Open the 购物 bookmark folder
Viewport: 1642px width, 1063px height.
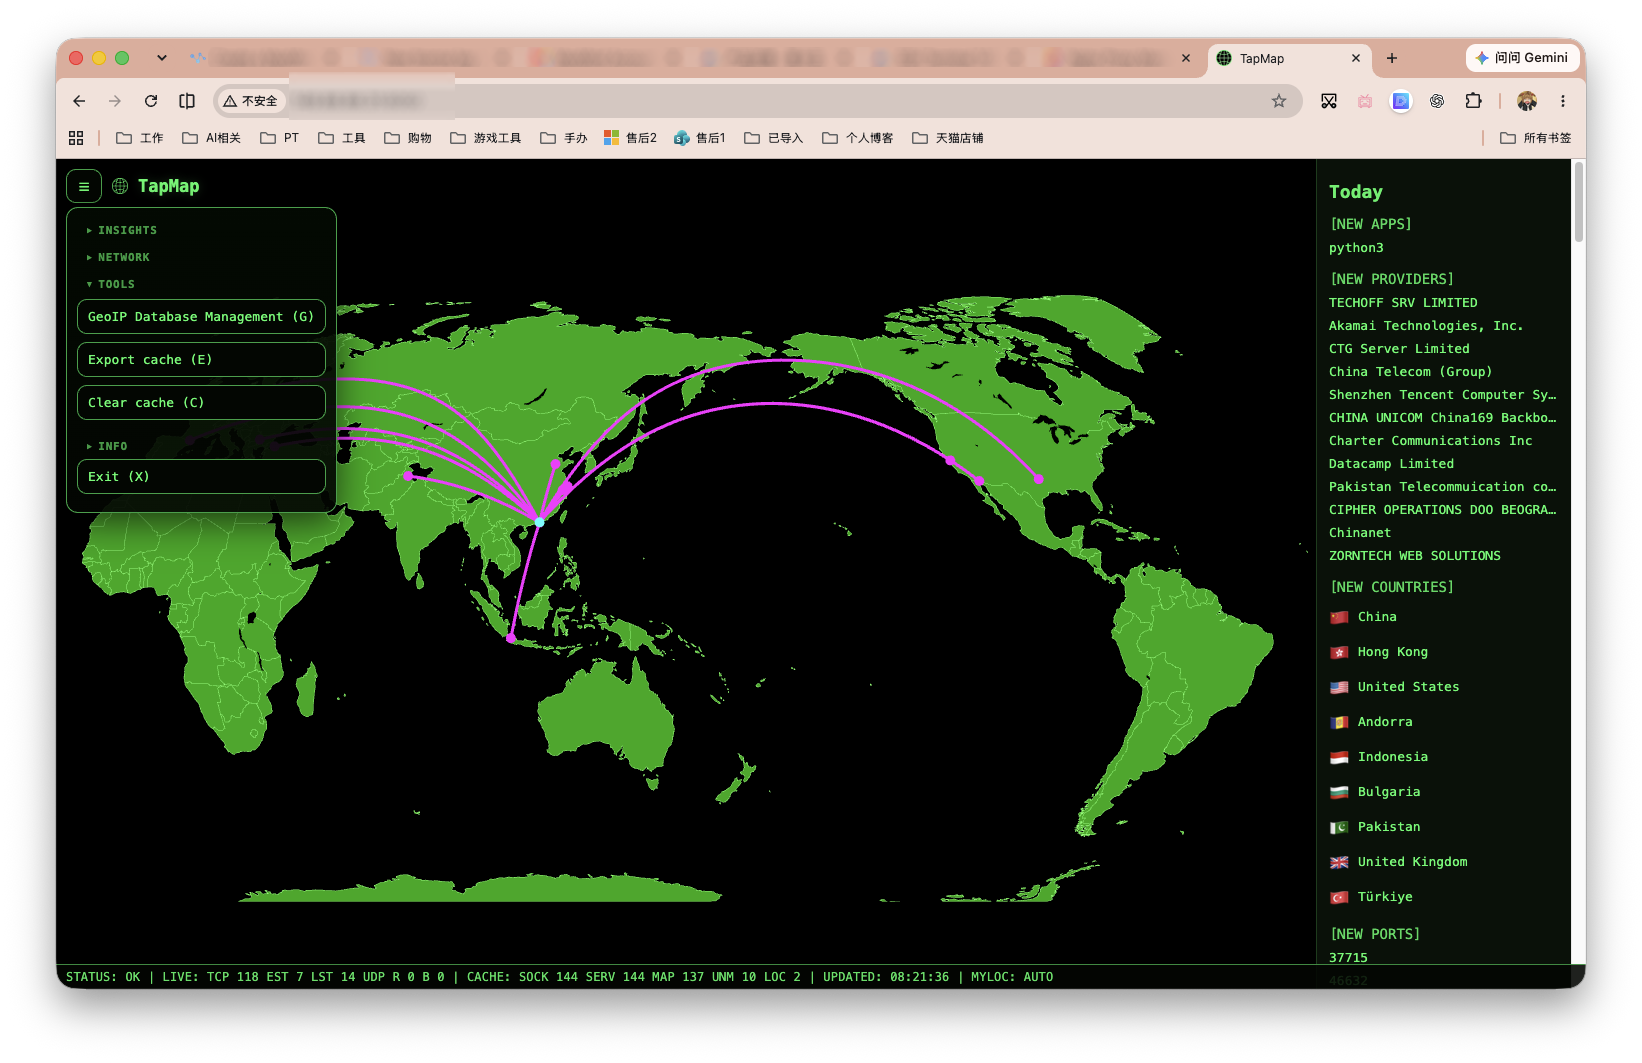pyautogui.click(x=408, y=138)
